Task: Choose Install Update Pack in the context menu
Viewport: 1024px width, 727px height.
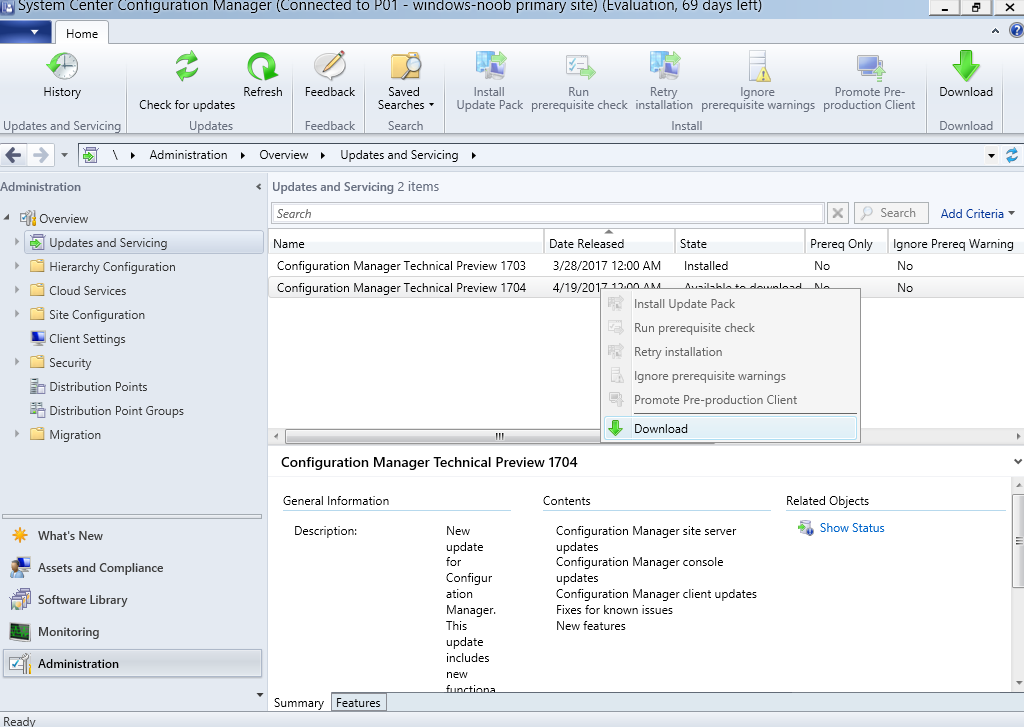Action: click(730, 304)
